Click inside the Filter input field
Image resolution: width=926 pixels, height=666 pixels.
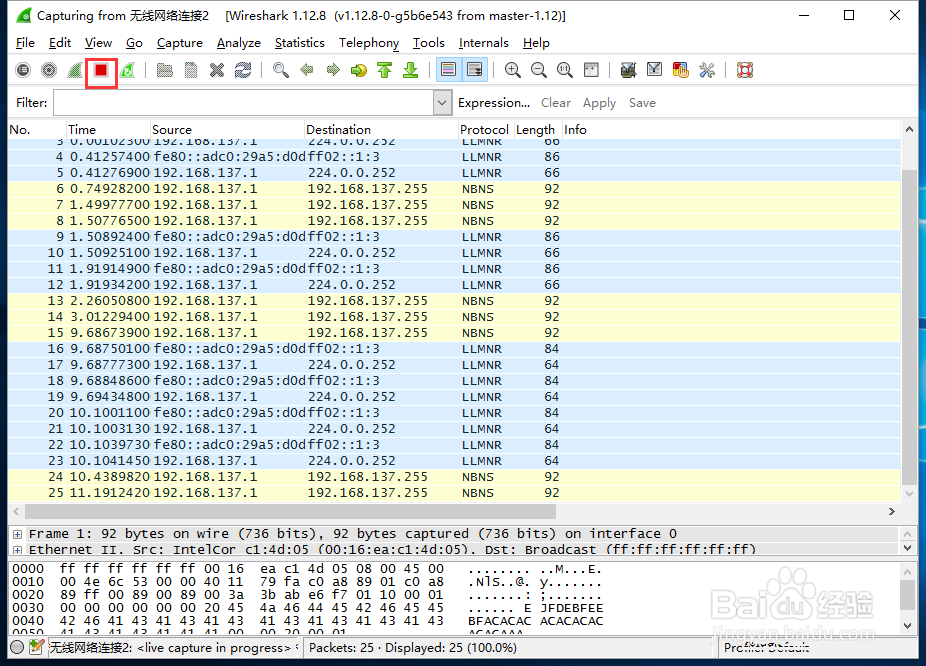pos(243,103)
